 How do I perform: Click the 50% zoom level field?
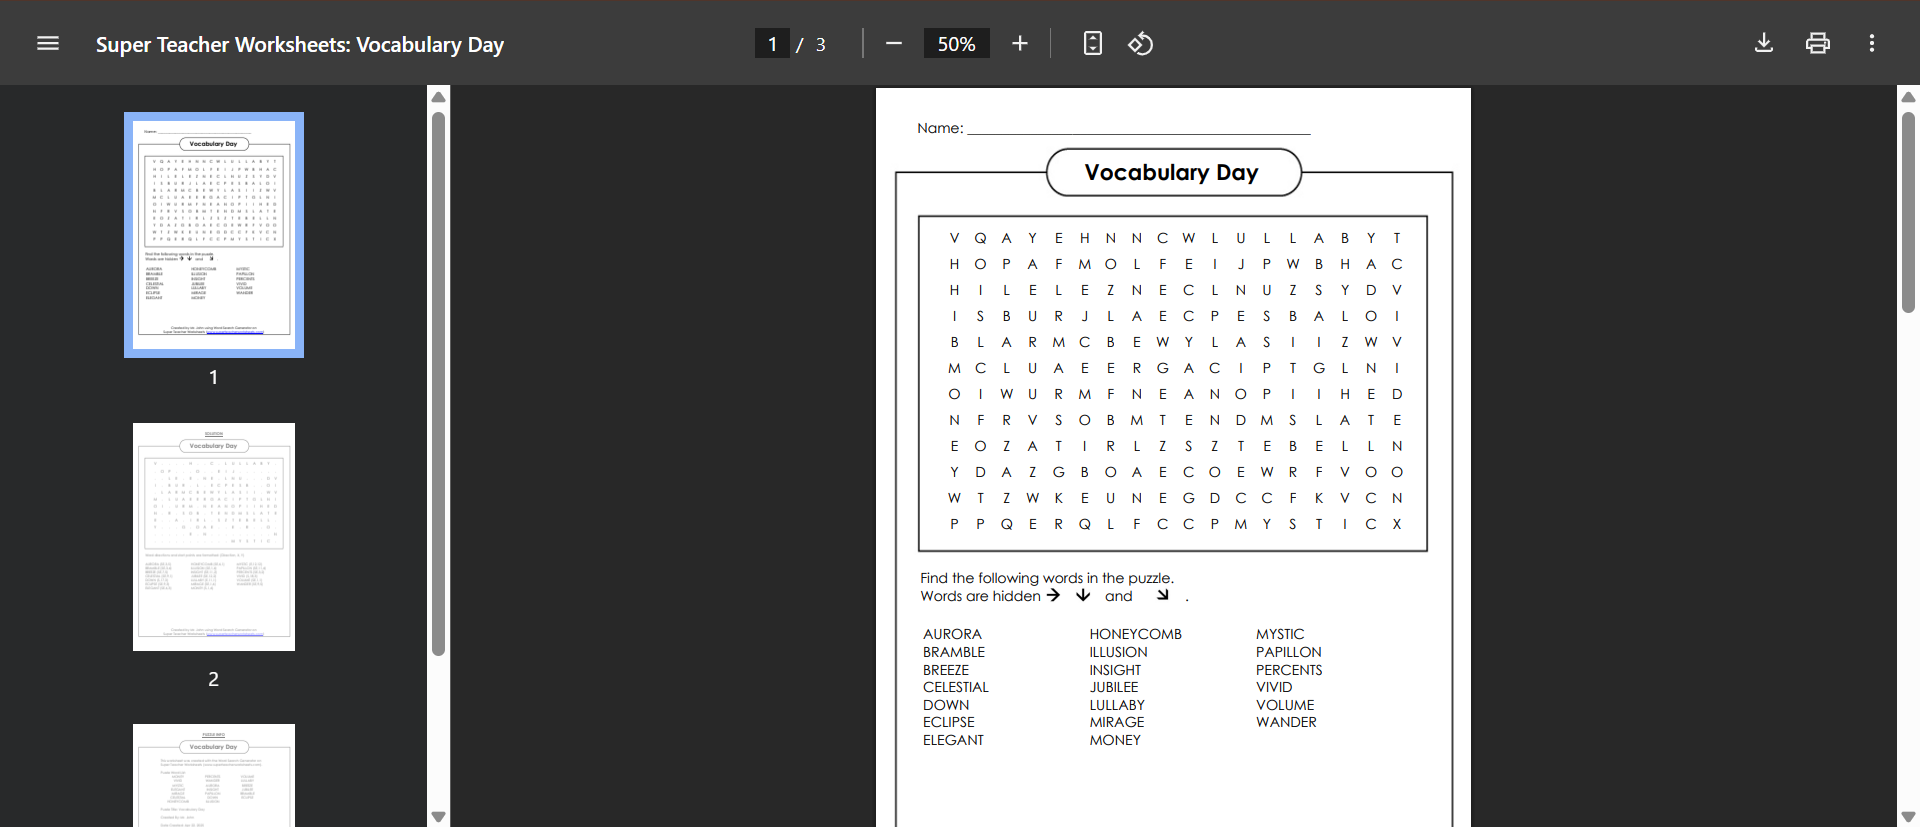click(x=956, y=44)
